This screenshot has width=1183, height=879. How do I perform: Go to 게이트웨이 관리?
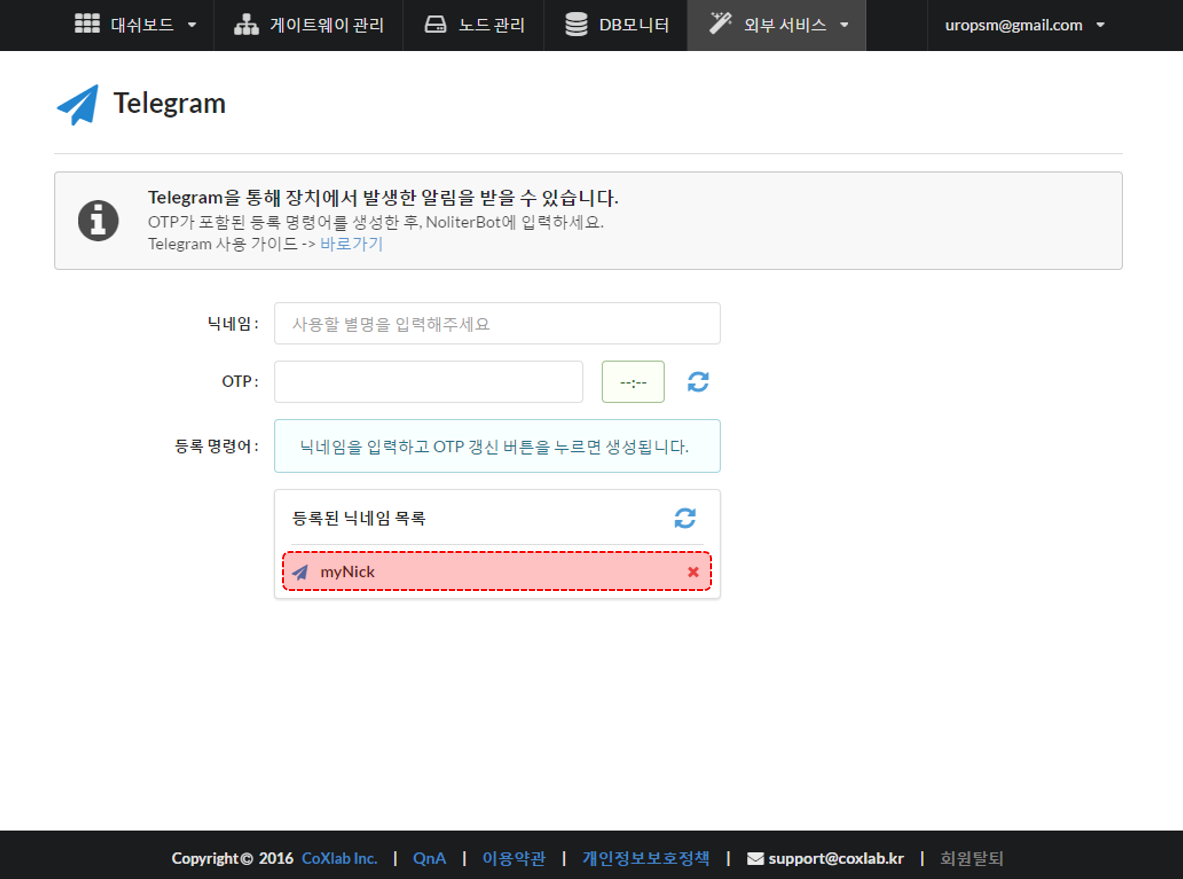(x=309, y=25)
